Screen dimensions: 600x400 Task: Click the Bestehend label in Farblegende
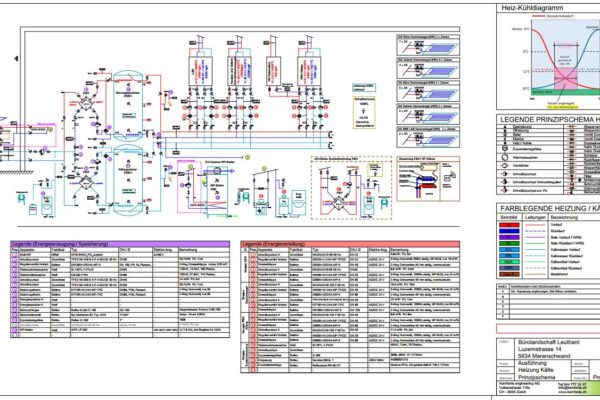[558, 274]
